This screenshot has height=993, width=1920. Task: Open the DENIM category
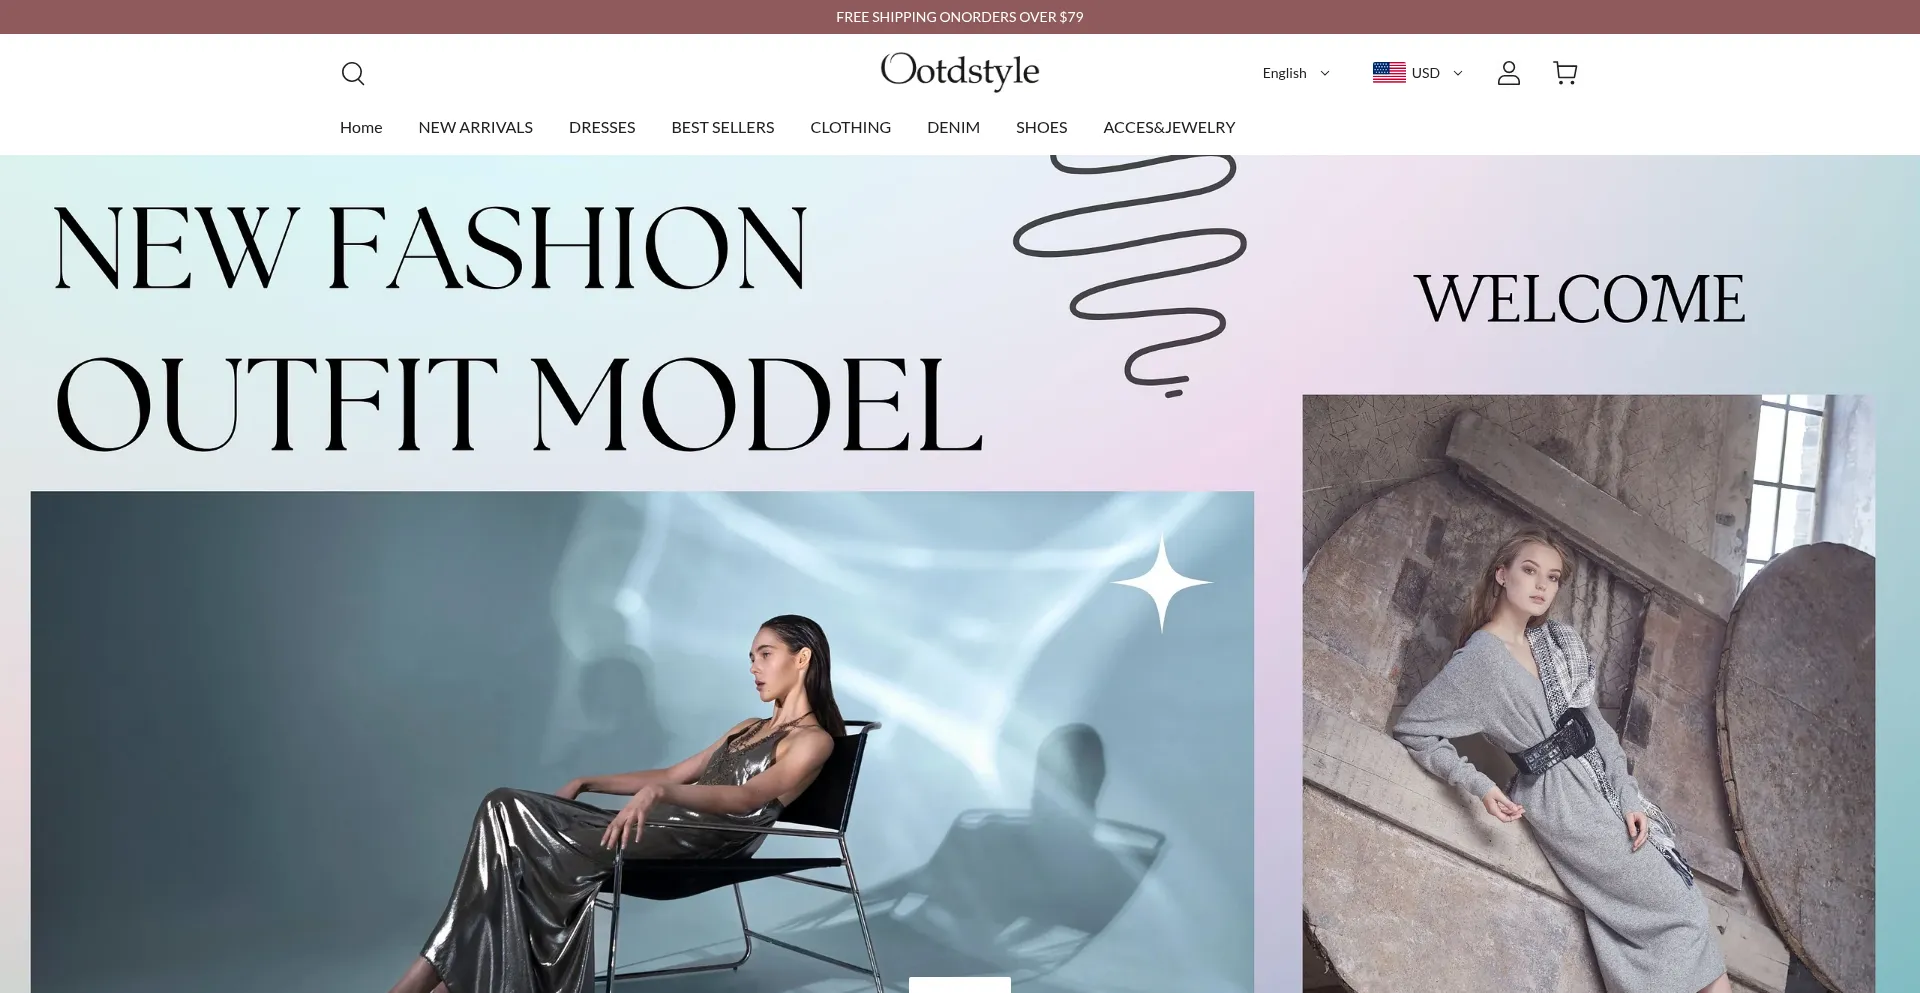tap(953, 127)
